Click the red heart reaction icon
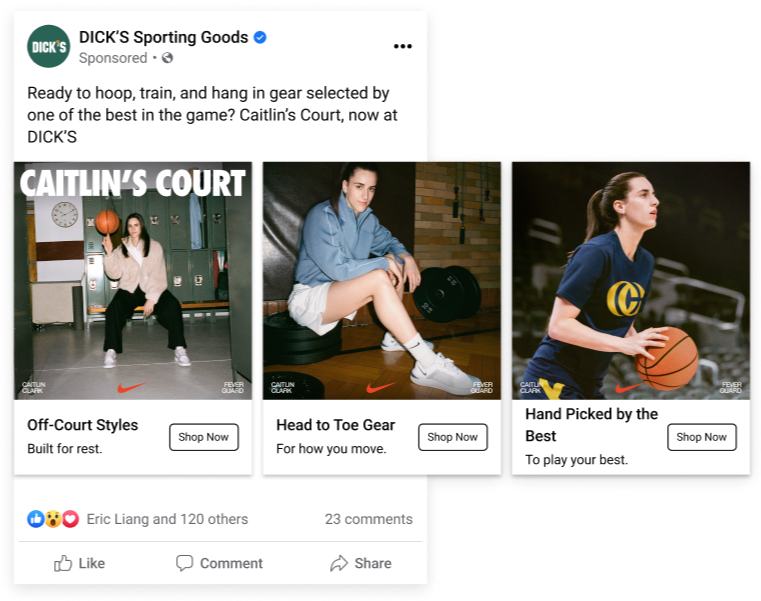This screenshot has width=761, height=601. pyautogui.click(x=70, y=519)
